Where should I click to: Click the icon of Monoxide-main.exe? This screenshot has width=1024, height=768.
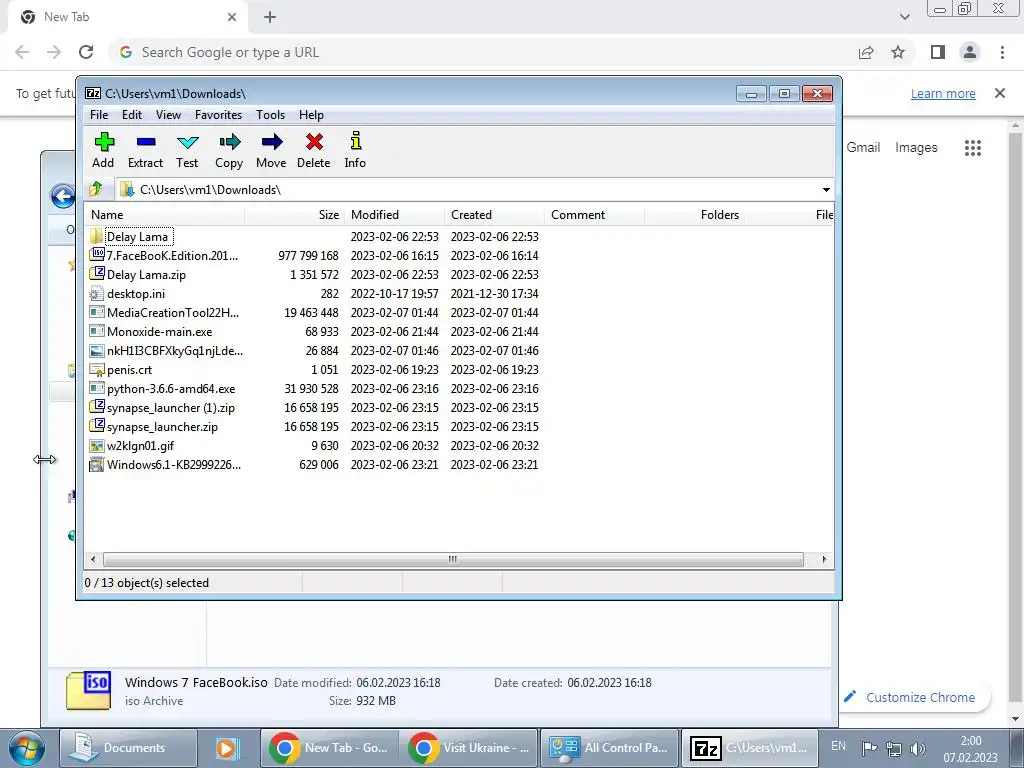(97, 331)
